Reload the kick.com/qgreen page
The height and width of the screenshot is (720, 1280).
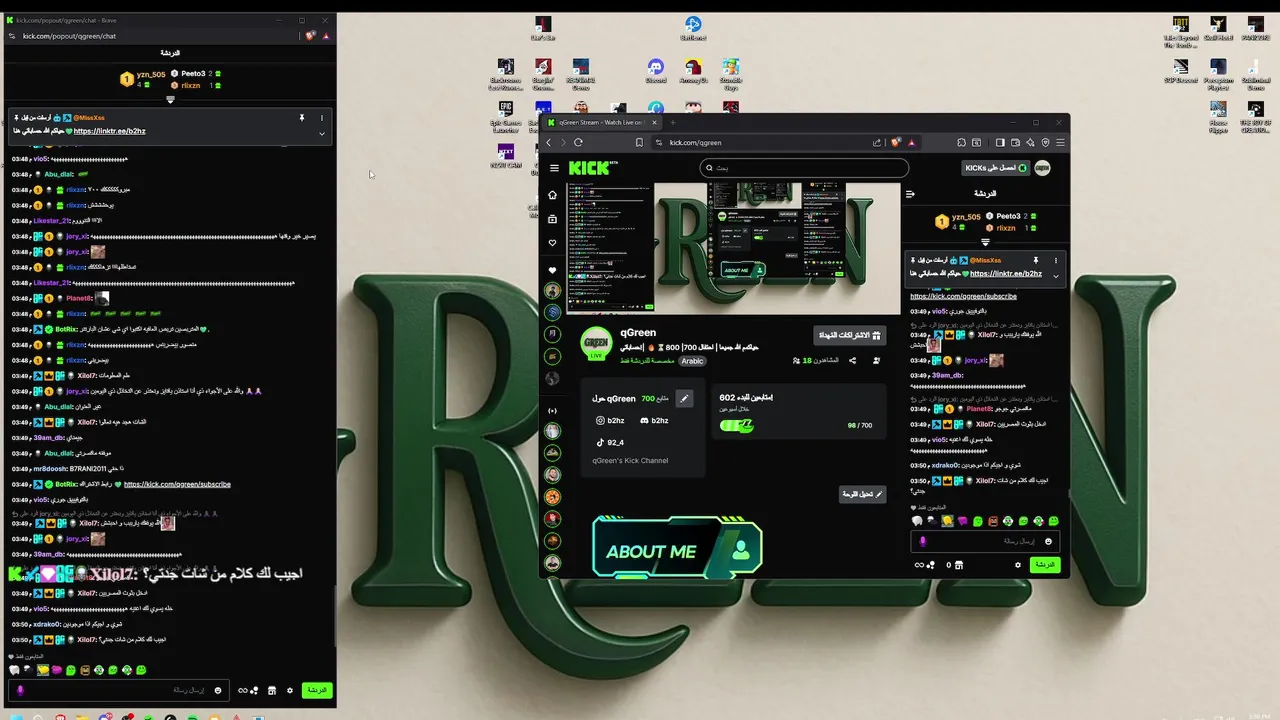[x=578, y=143]
